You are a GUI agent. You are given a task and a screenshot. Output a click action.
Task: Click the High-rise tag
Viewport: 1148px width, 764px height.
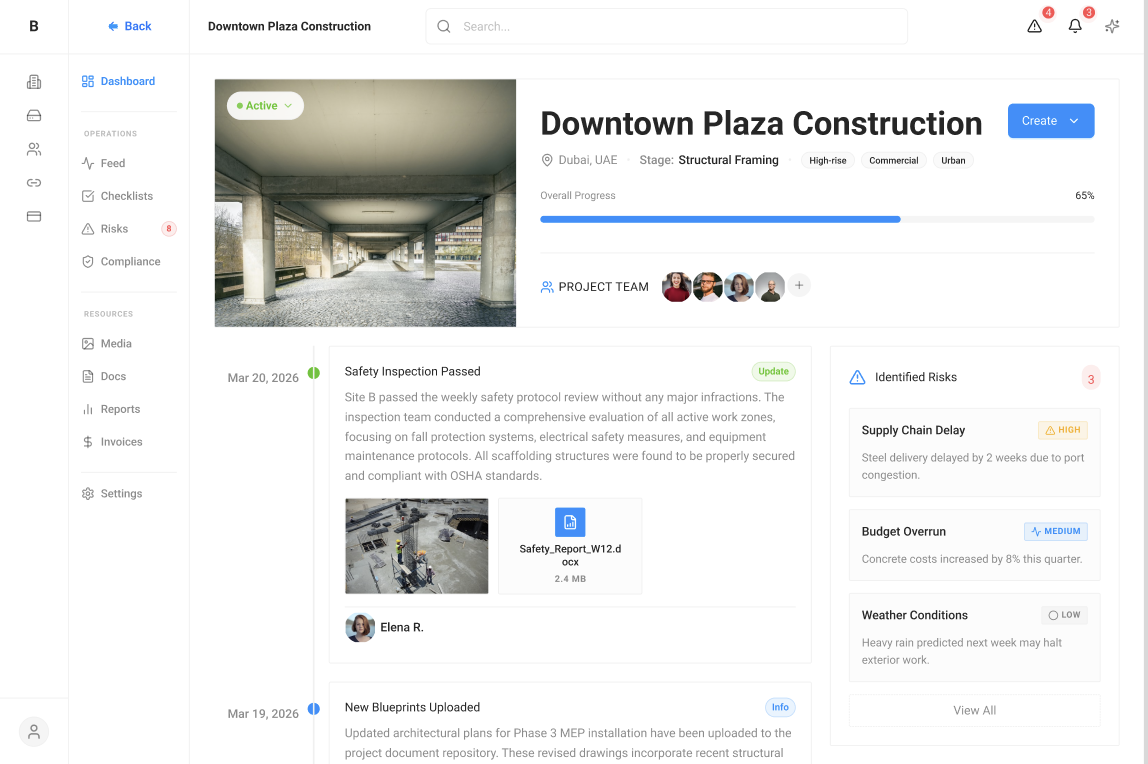click(x=827, y=160)
